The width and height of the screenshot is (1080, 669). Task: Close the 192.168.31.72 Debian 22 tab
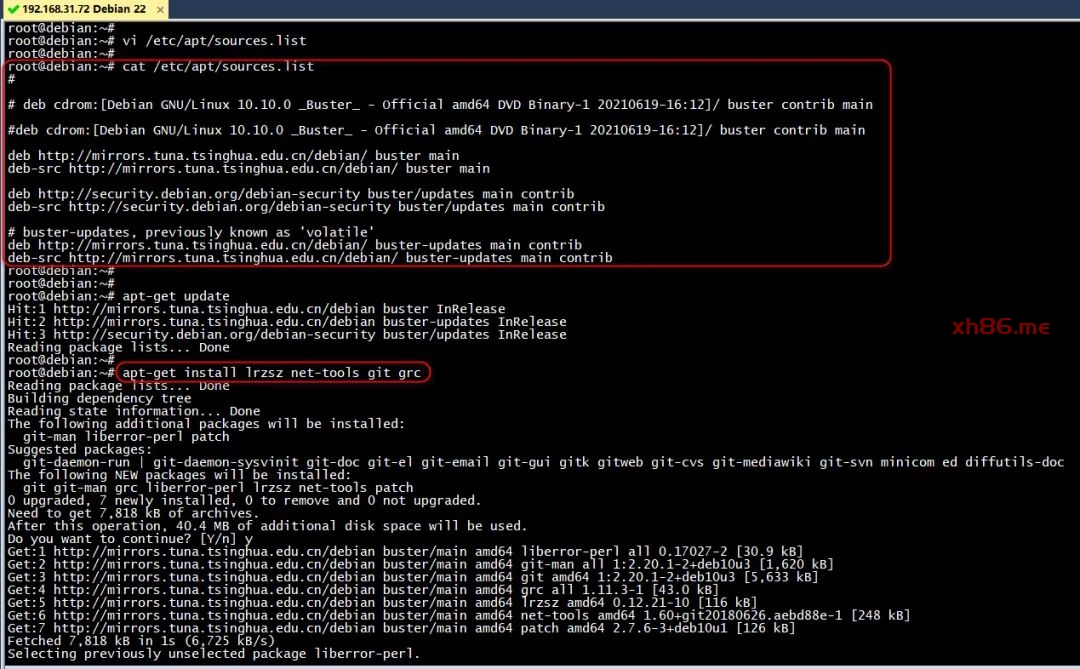(x=160, y=9)
